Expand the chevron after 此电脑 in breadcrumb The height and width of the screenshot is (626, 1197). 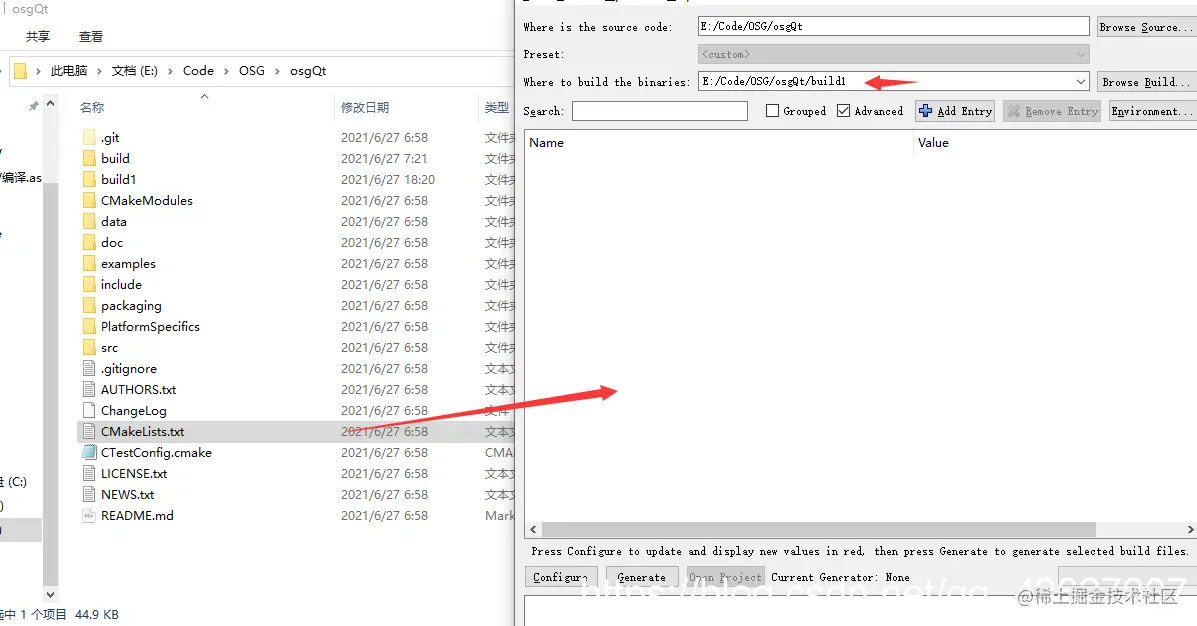pos(99,71)
